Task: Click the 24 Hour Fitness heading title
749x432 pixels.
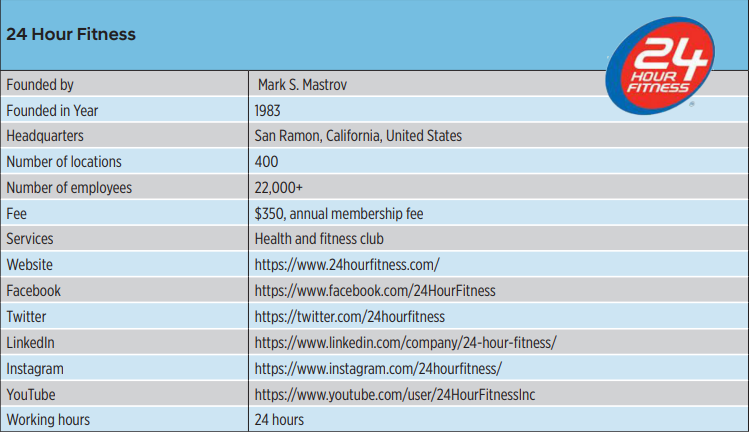Action: (x=71, y=34)
